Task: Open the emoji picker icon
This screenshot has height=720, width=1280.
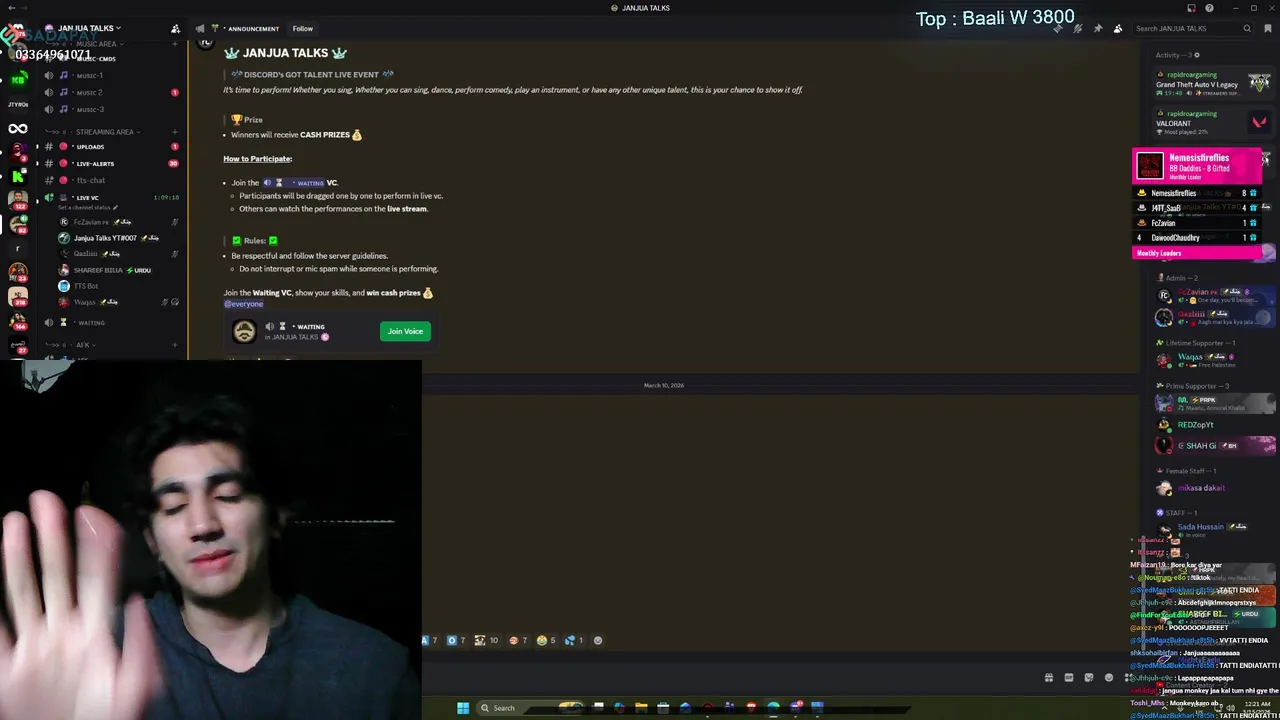Action: pos(1109,678)
